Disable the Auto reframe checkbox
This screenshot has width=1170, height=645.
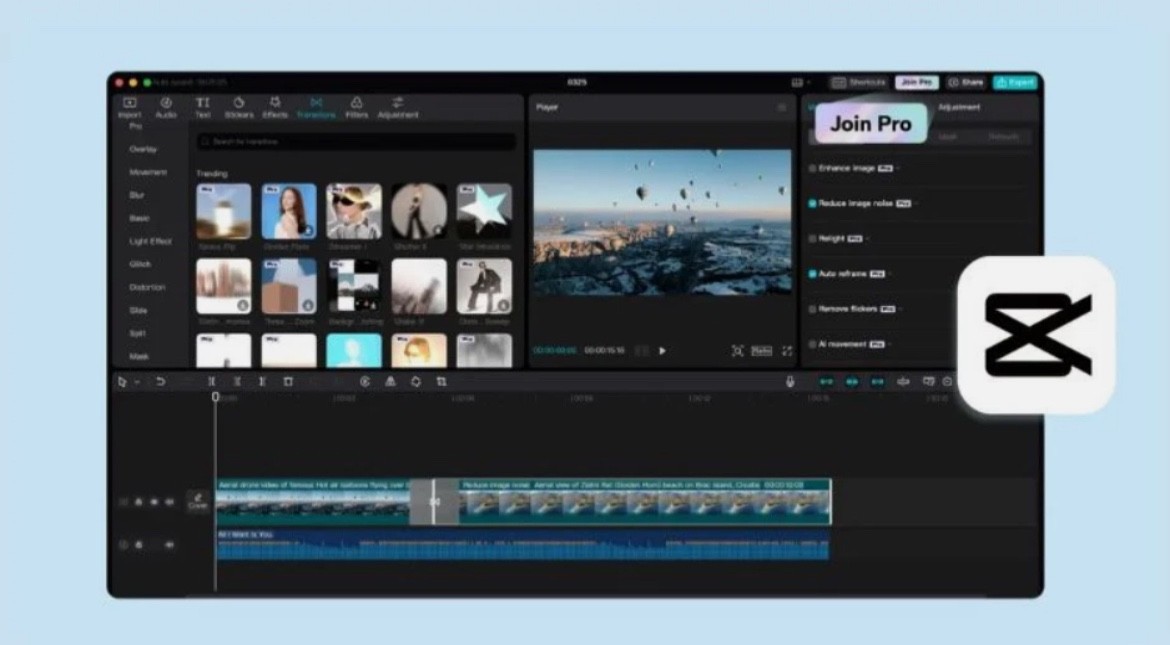(x=813, y=274)
